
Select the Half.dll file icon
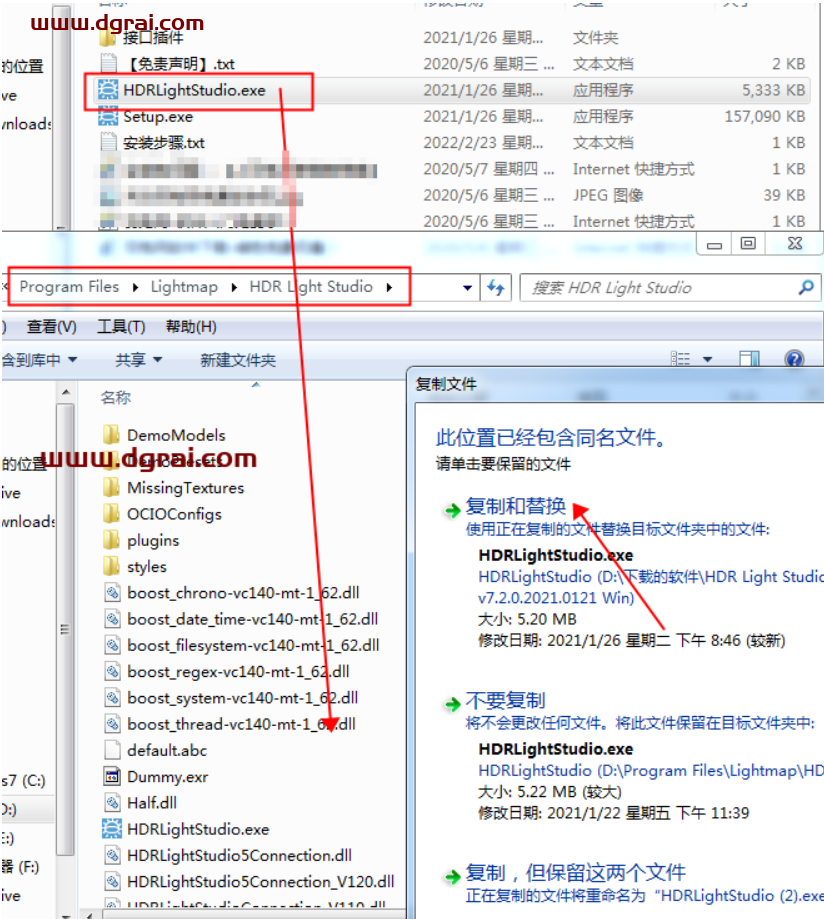[112, 802]
